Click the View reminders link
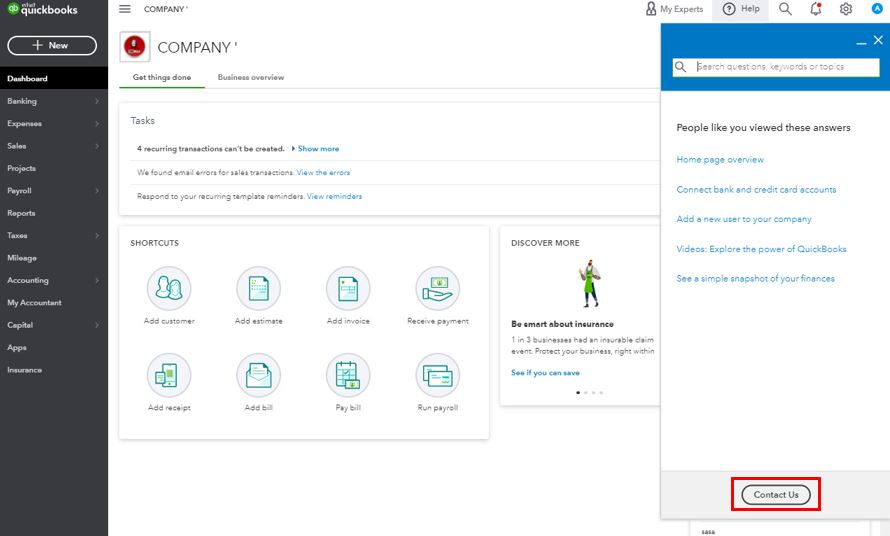 [x=334, y=196]
